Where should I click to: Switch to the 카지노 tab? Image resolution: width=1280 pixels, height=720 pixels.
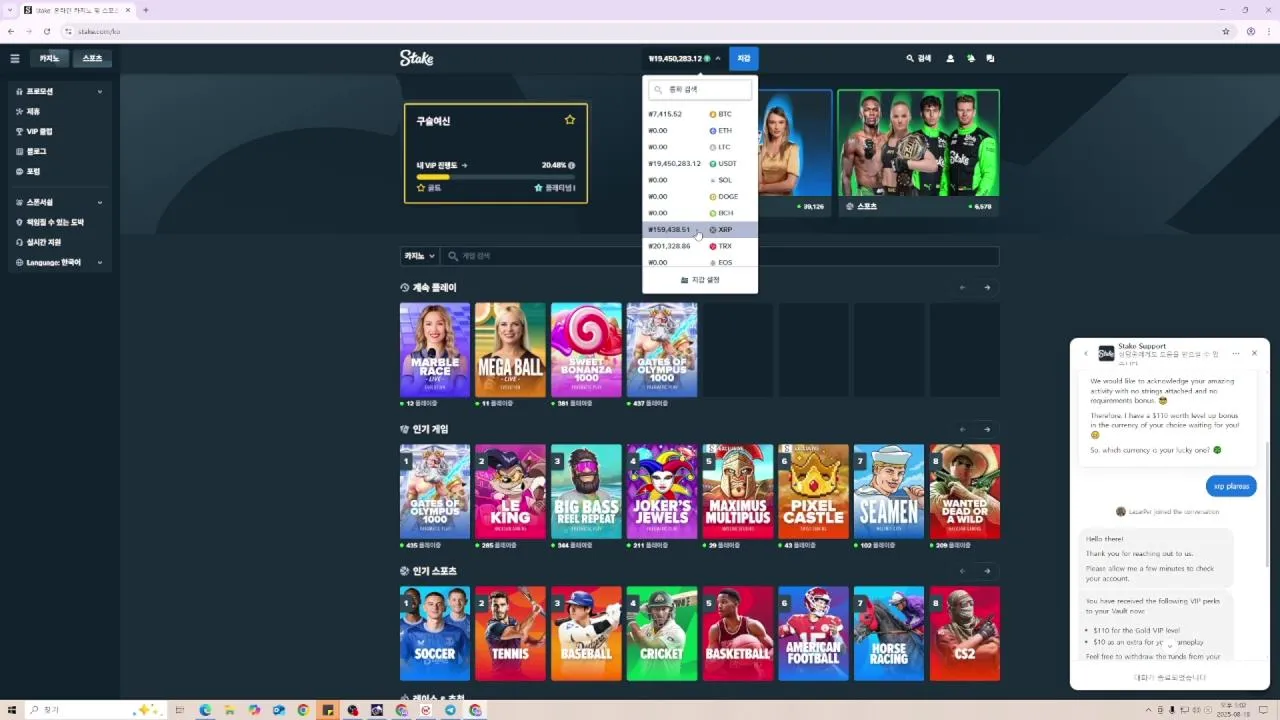pyautogui.click(x=49, y=59)
